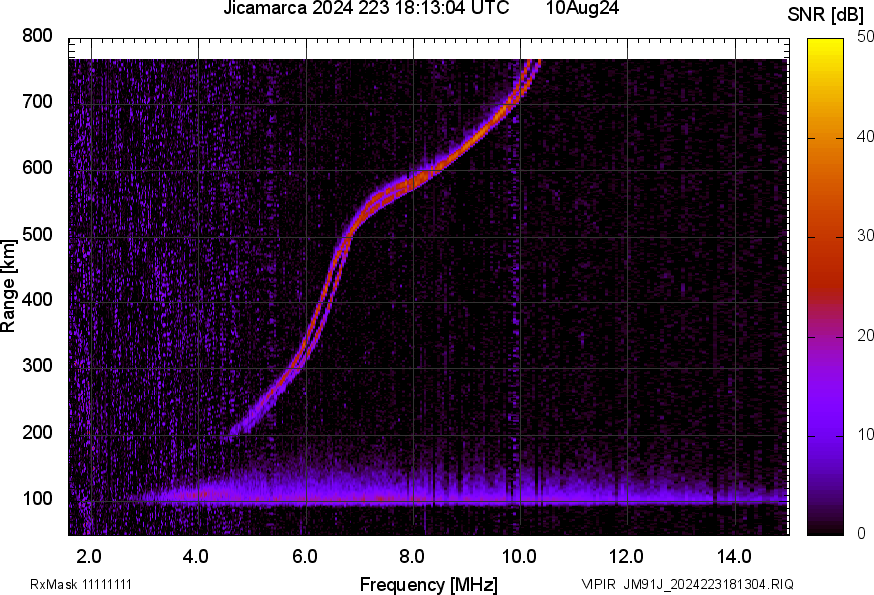This screenshot has width=874, height=595.
Task: Click the RxMask 11111111 label
Action: (81, 584)
